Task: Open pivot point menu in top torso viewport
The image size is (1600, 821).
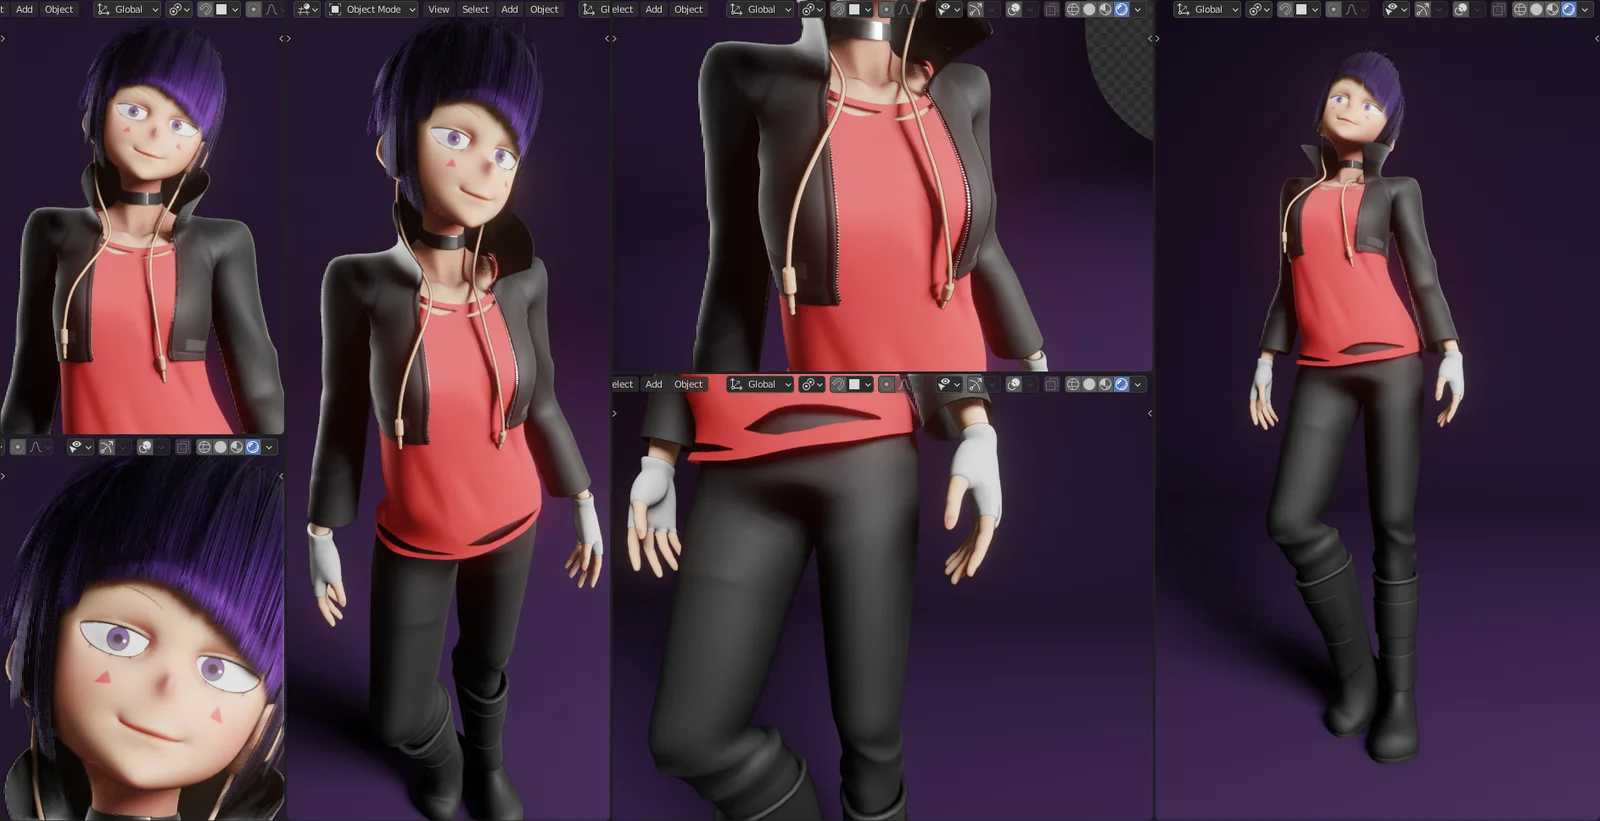Action: pos(812,9)
